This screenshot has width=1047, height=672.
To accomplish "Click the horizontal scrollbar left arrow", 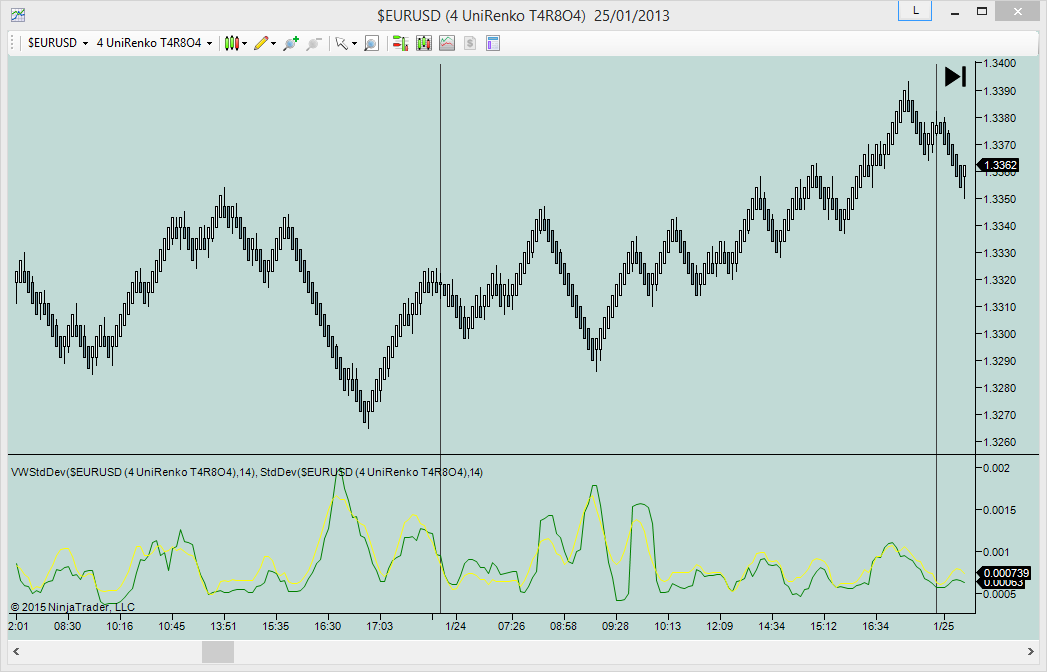I will [17, 651].
